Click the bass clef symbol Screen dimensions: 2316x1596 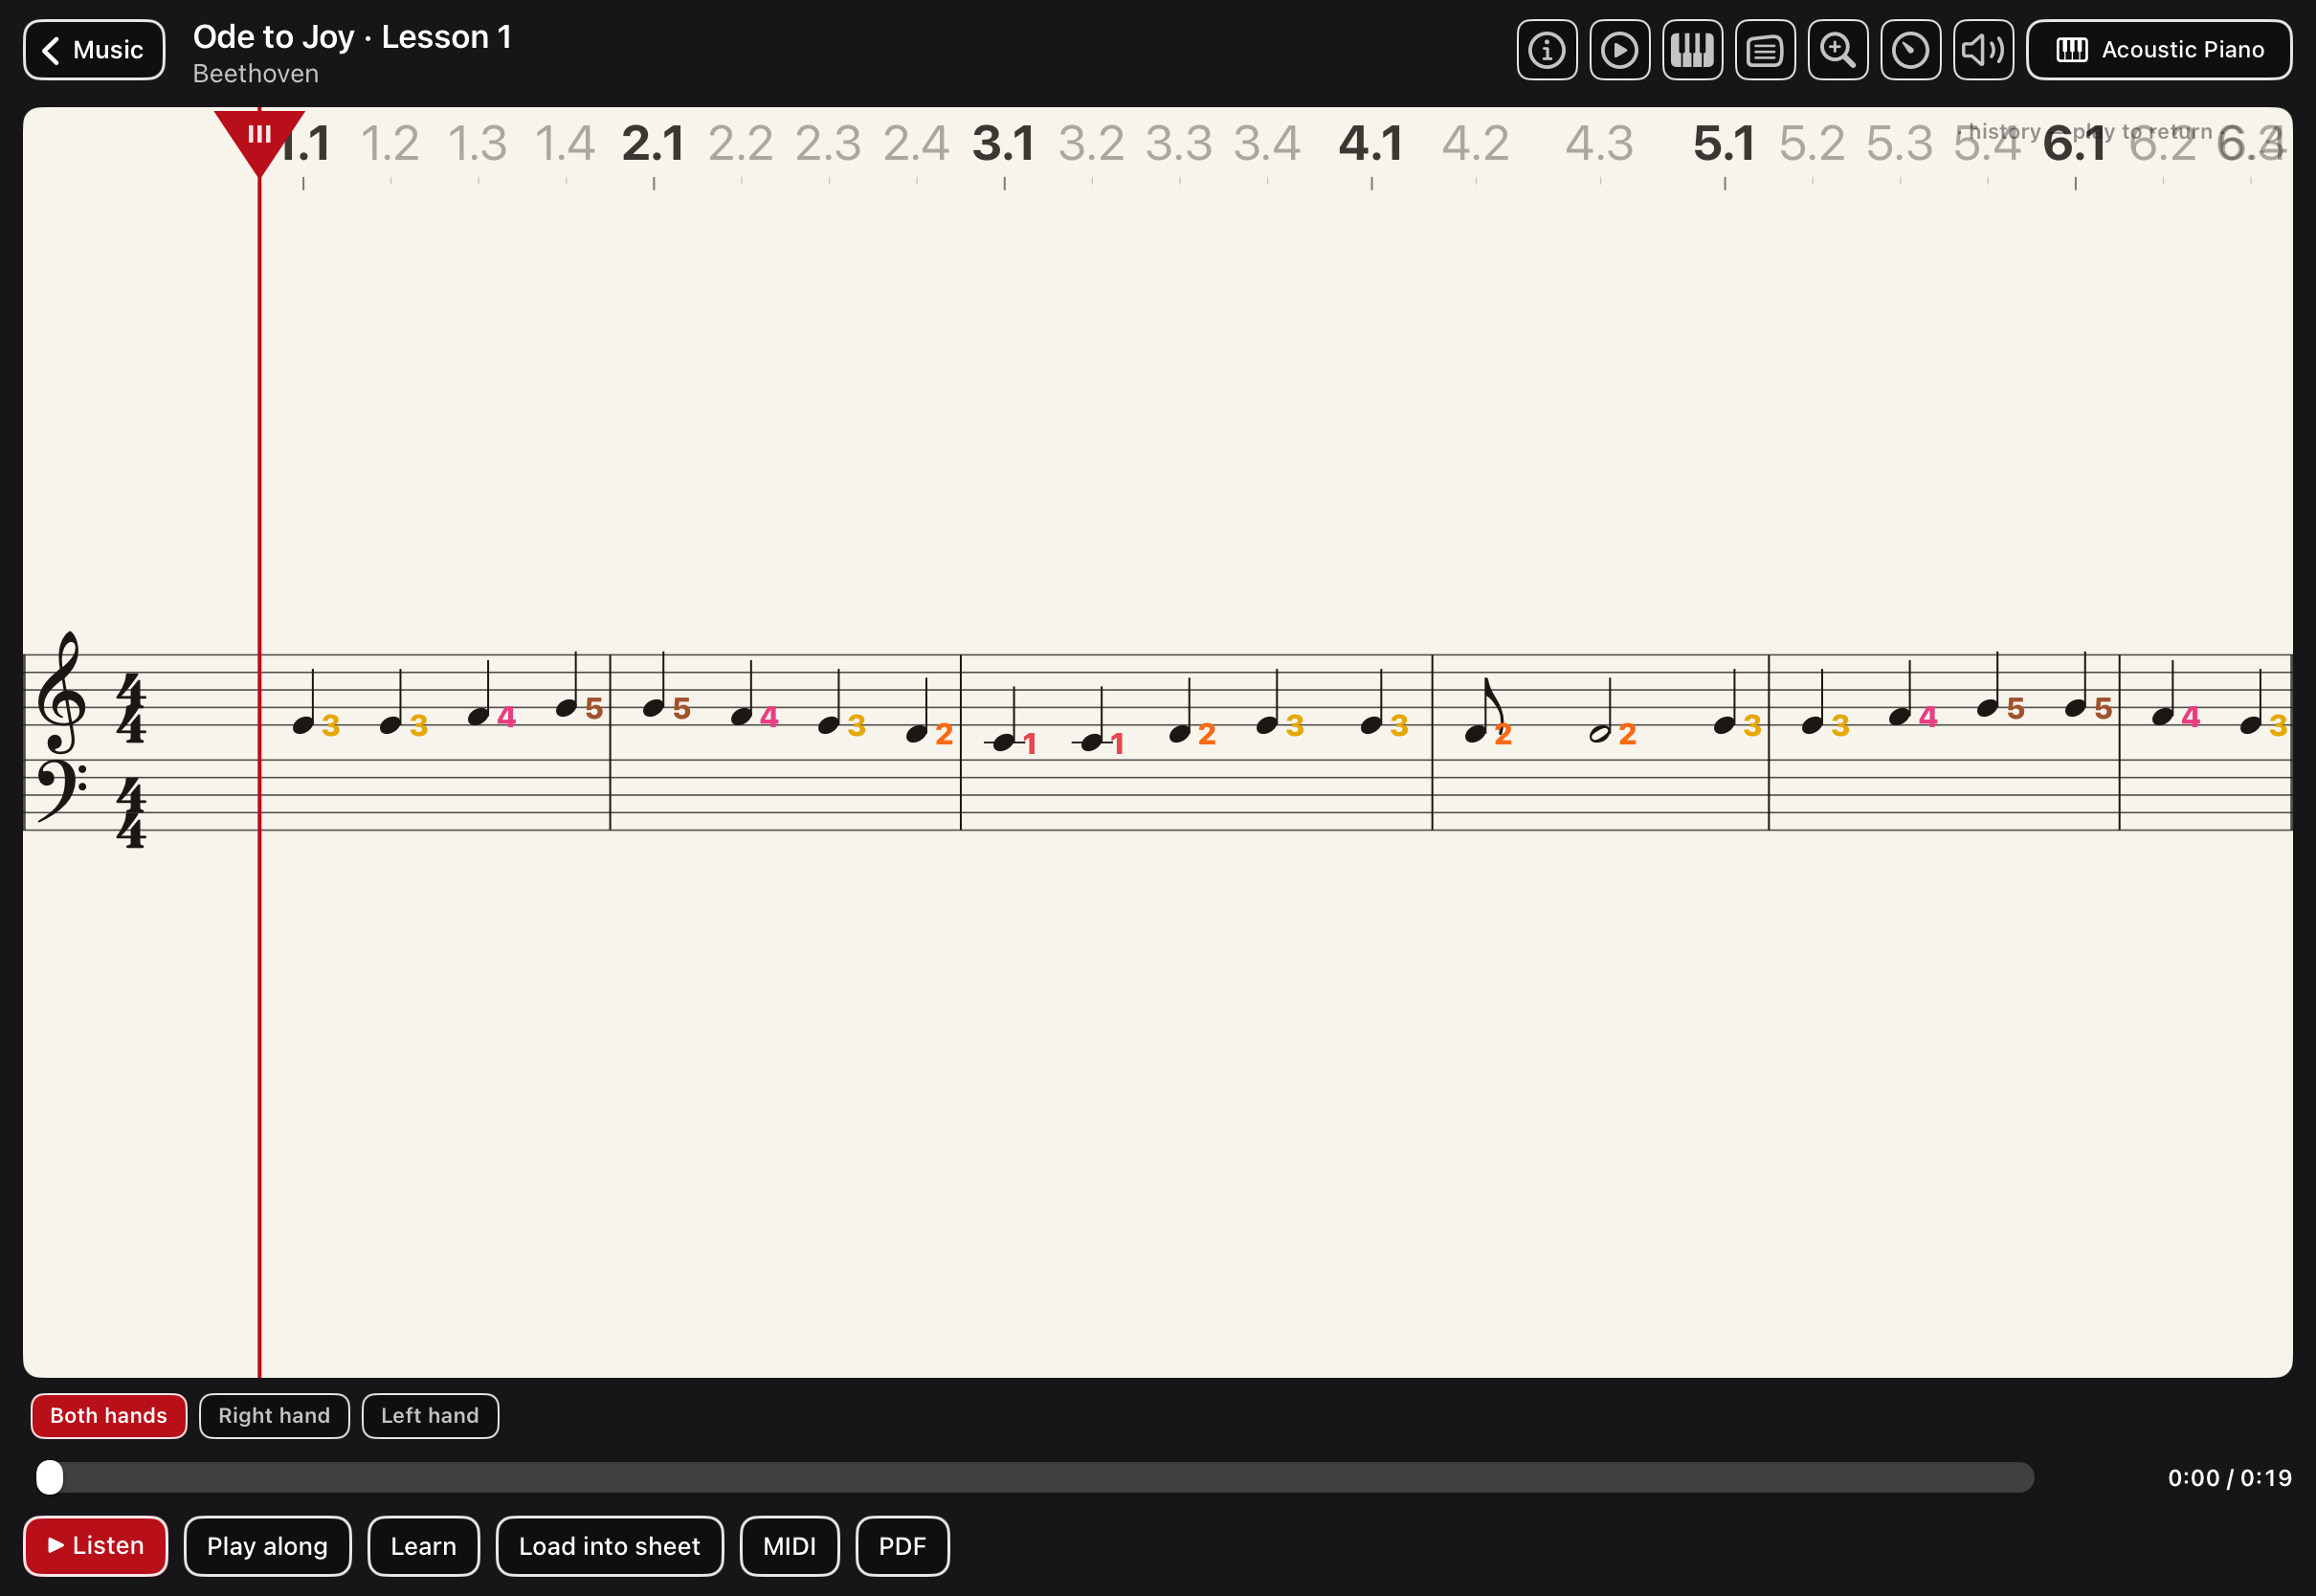pyautogui.click(x=62, y=791)
